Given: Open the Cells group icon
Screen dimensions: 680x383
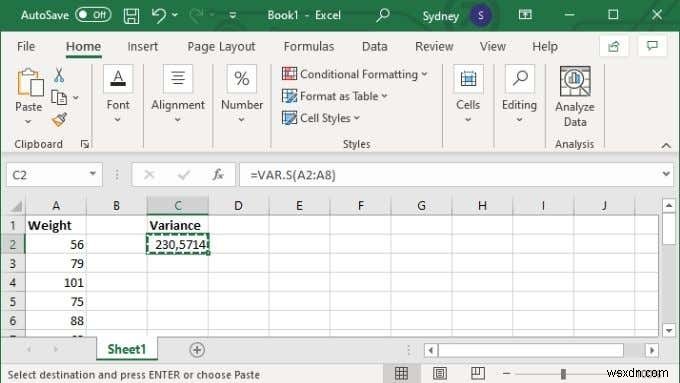Looking at the screenshot, I should [x=468, y=79].
